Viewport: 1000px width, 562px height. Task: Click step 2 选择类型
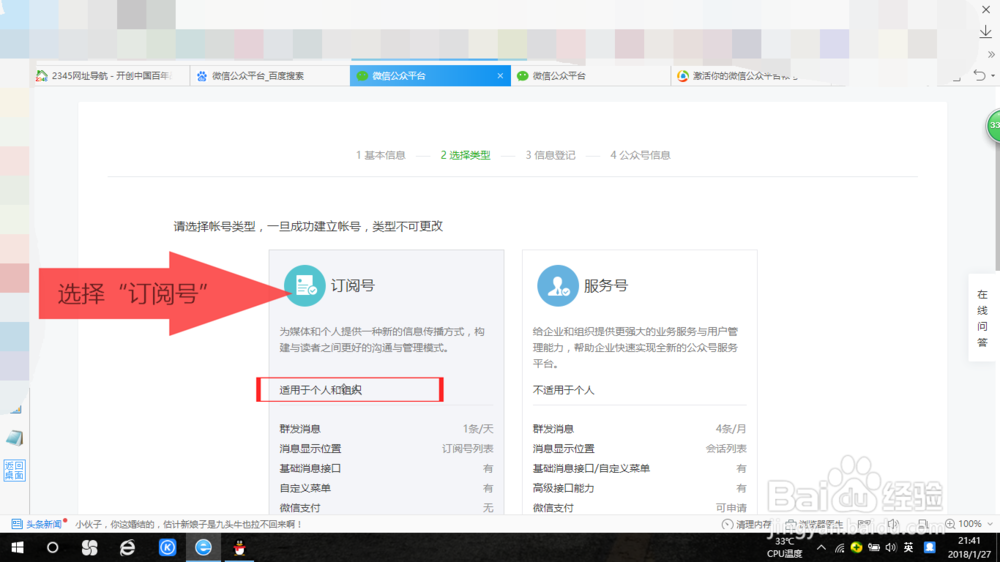point(466,155)
